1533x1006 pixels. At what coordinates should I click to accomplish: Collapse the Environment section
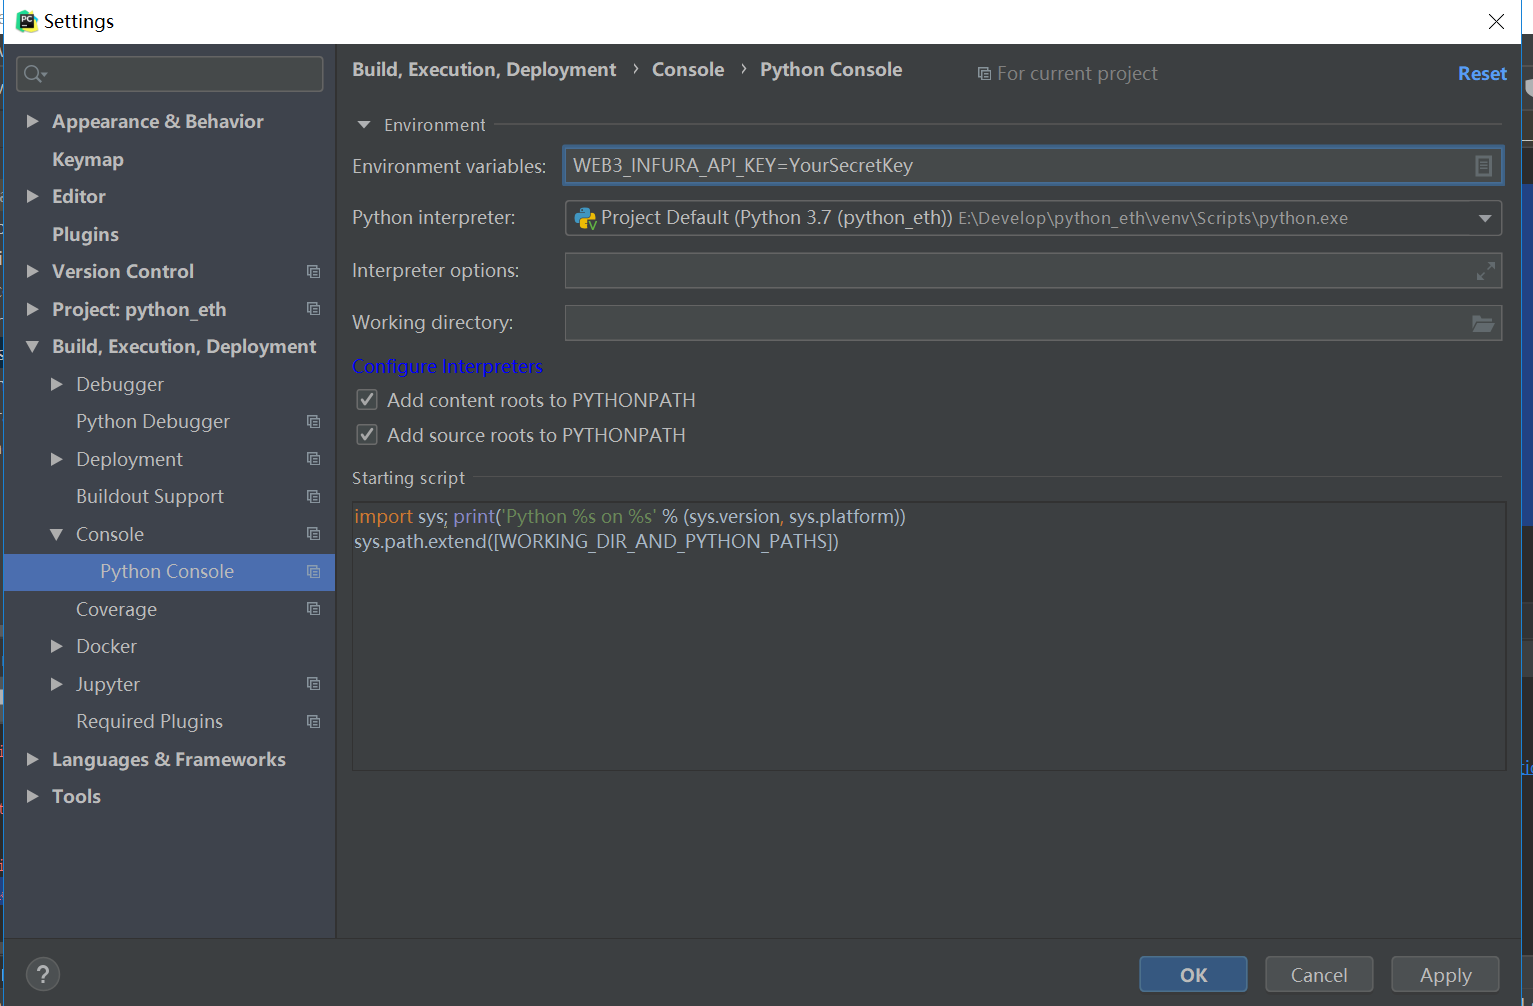point(364,124)
